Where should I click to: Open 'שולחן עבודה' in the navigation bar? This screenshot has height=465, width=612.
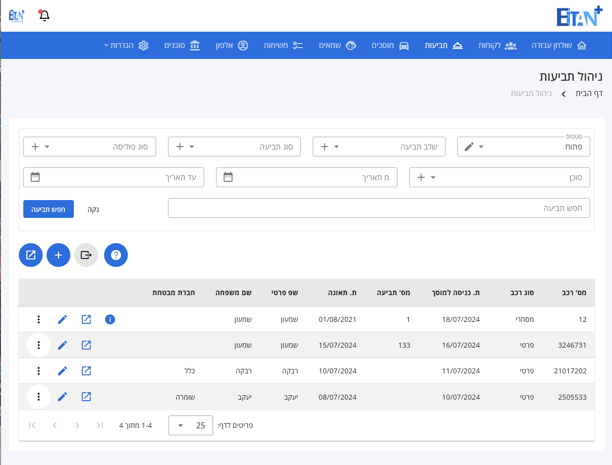(x=559, y=45)
